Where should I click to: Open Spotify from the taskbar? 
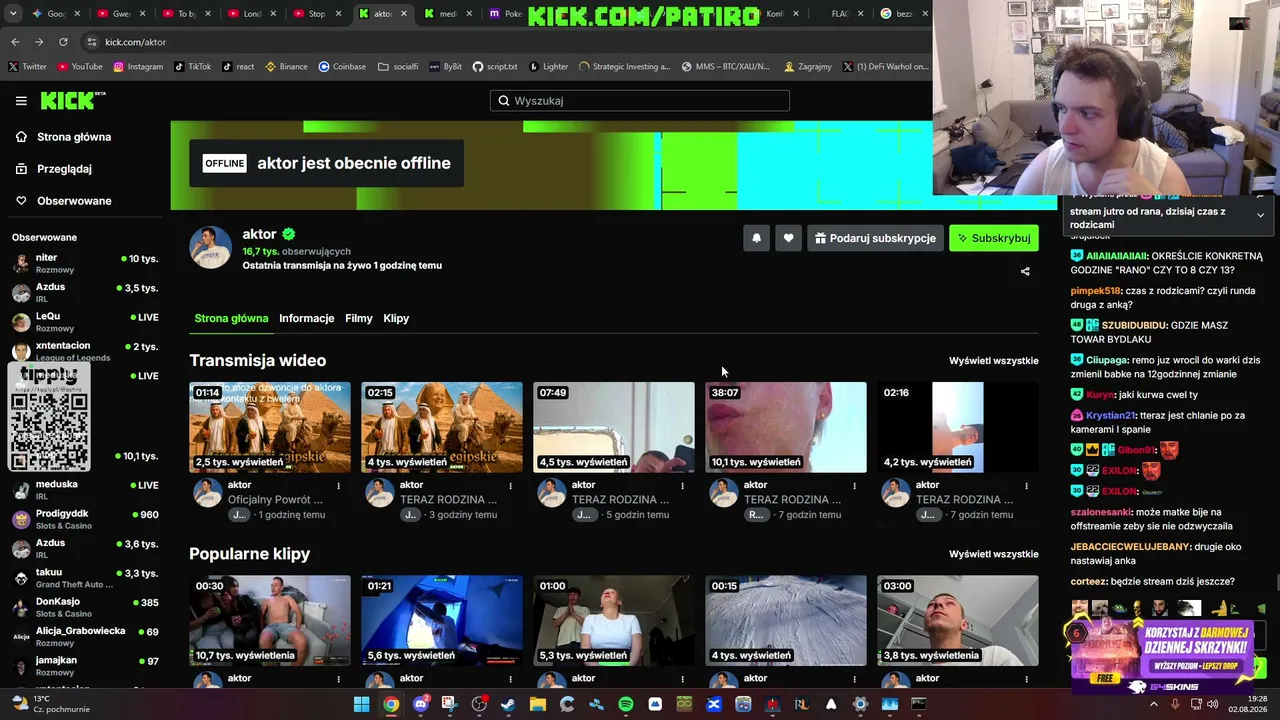(625, 704)
